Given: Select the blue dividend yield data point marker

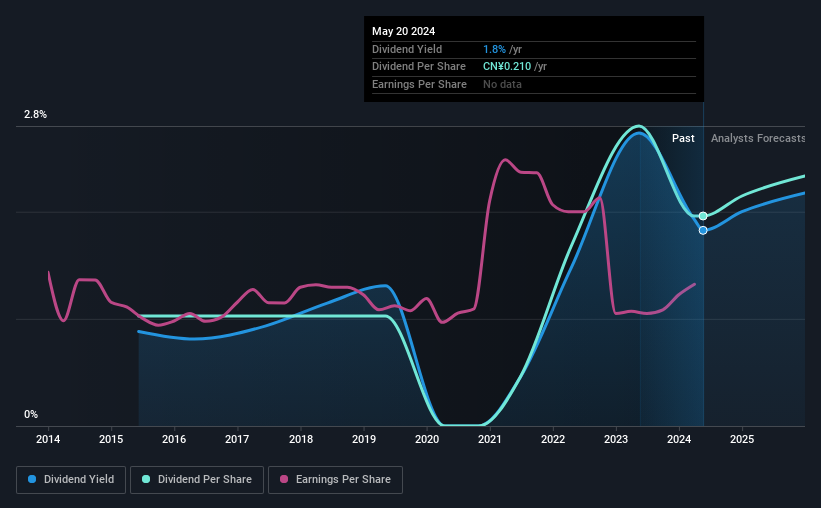Looking at the screenshot, I should point(703,230).
